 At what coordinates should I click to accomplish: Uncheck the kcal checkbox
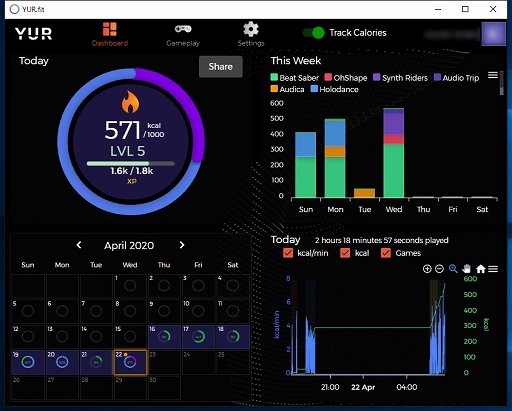tap(345, 253)
